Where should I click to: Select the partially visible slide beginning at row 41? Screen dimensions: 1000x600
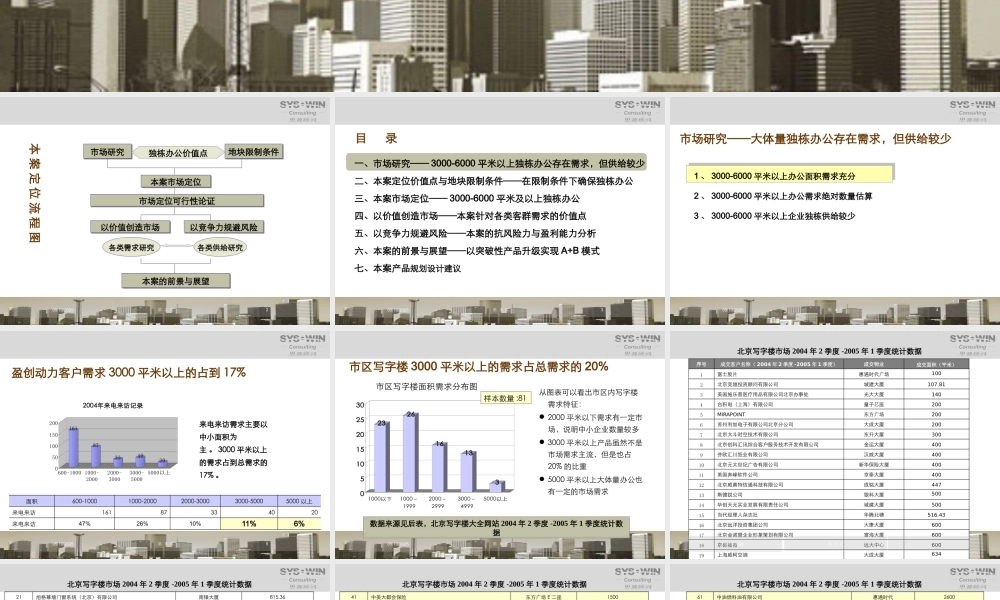click(x=500, y=581)
